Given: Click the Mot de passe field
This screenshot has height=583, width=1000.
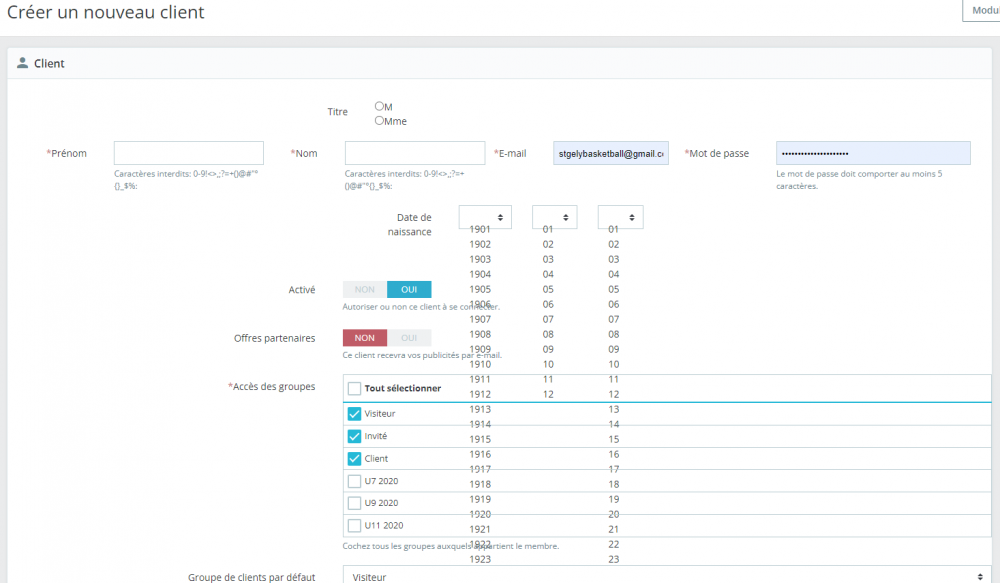Looking at the screenshot, I should (873, 153).
